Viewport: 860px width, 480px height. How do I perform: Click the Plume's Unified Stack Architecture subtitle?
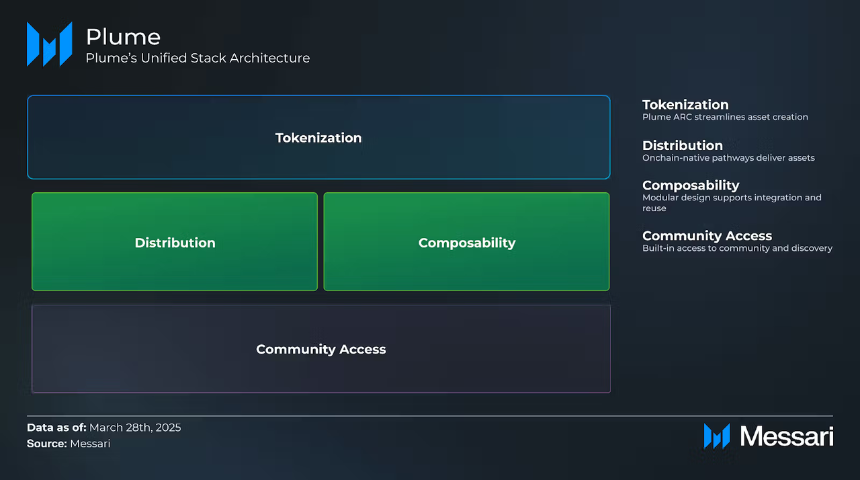pyautogui.click(x=197, y=58)
